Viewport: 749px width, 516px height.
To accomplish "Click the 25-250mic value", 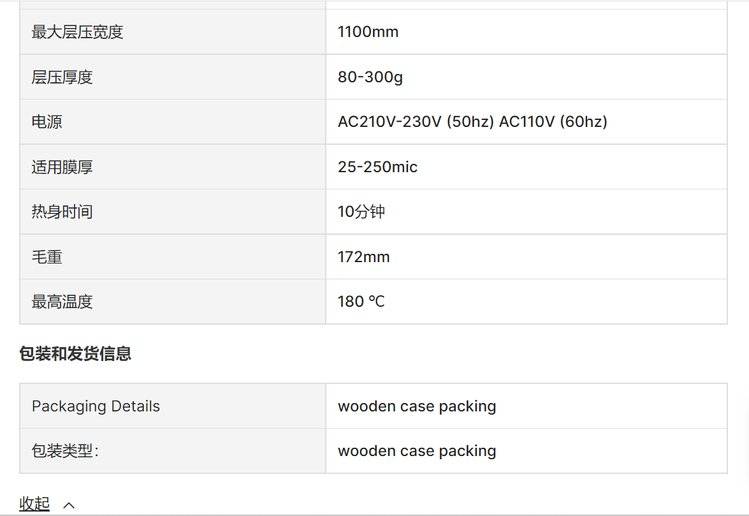I will [x=377, y=167].
